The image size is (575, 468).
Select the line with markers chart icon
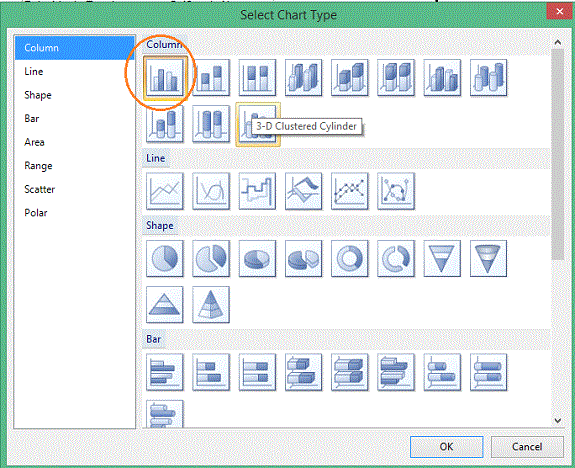click(350, 191)
